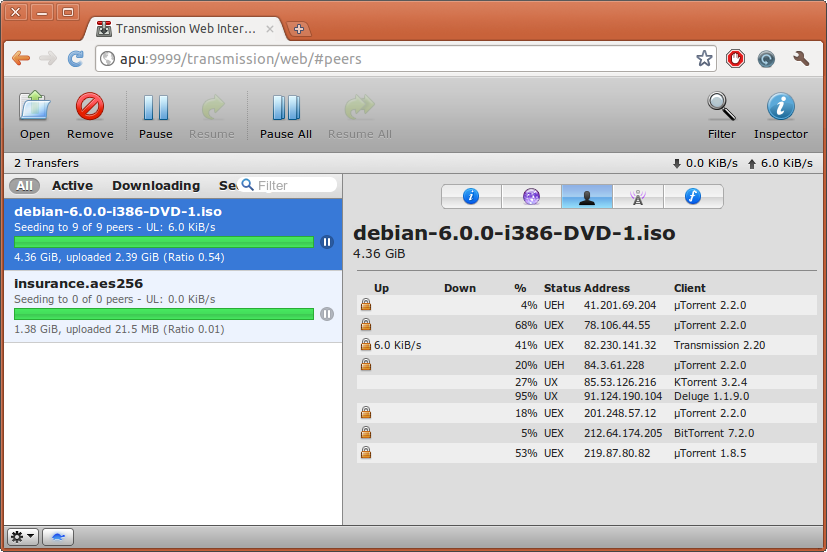827x552 pixels.
Task: Open the browser wrench menu
Action: pyautogui.click(x=801, y=59)
